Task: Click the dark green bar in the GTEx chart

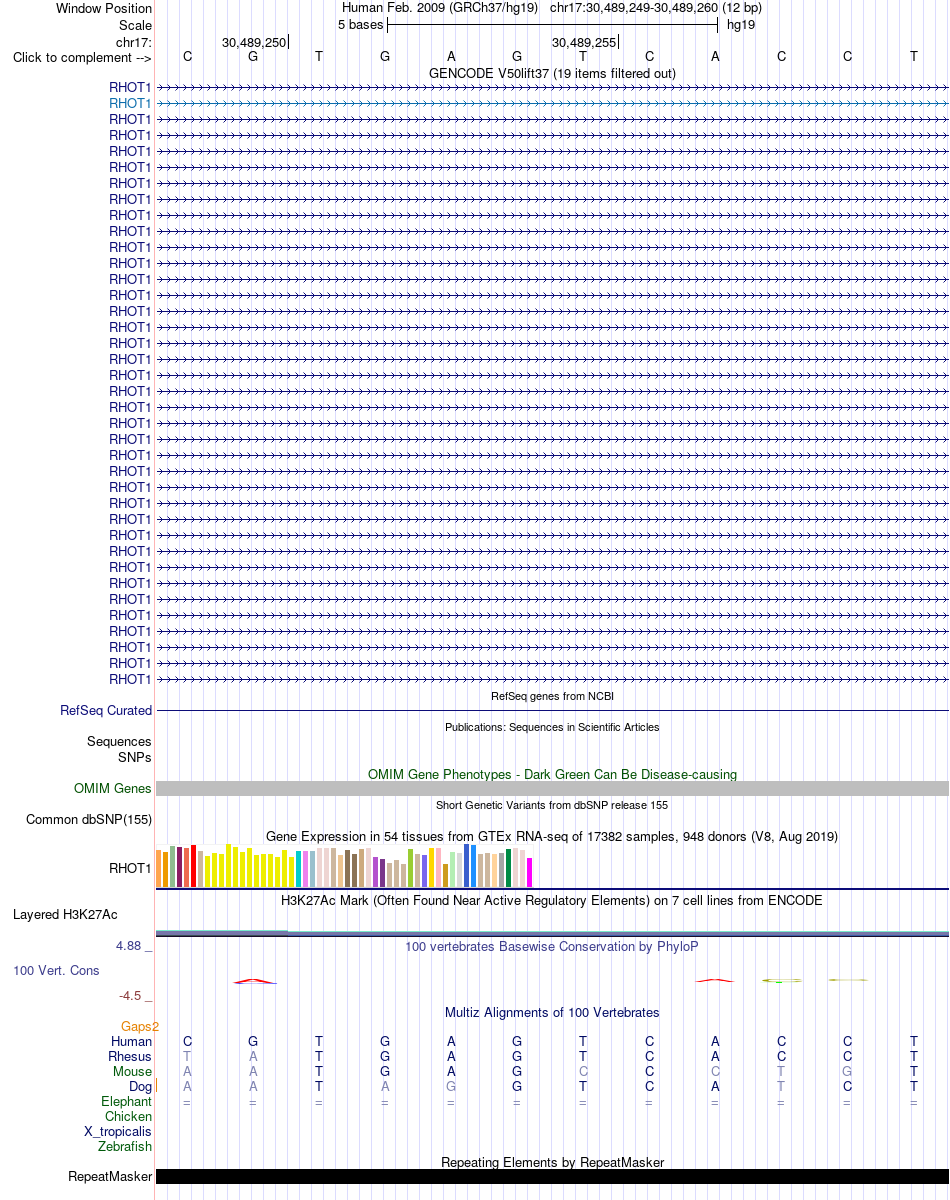Action: (x=509, y=868)
